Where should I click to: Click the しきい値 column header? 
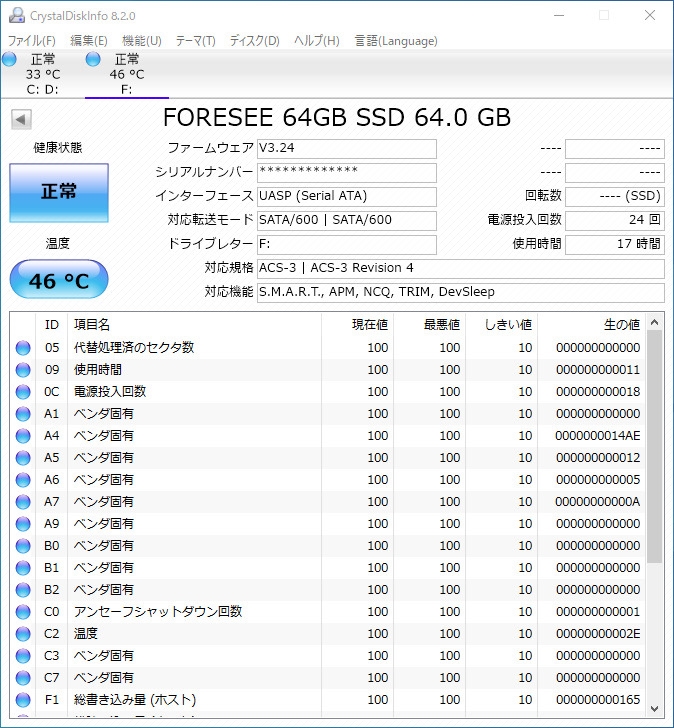[x=501, y=325]
